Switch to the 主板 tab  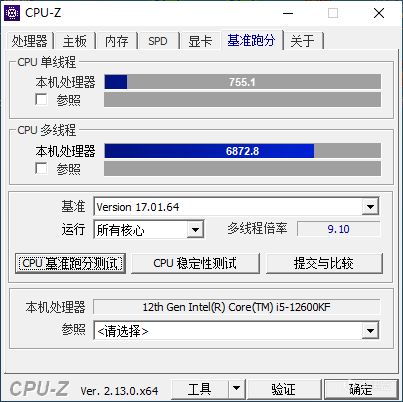75,41
